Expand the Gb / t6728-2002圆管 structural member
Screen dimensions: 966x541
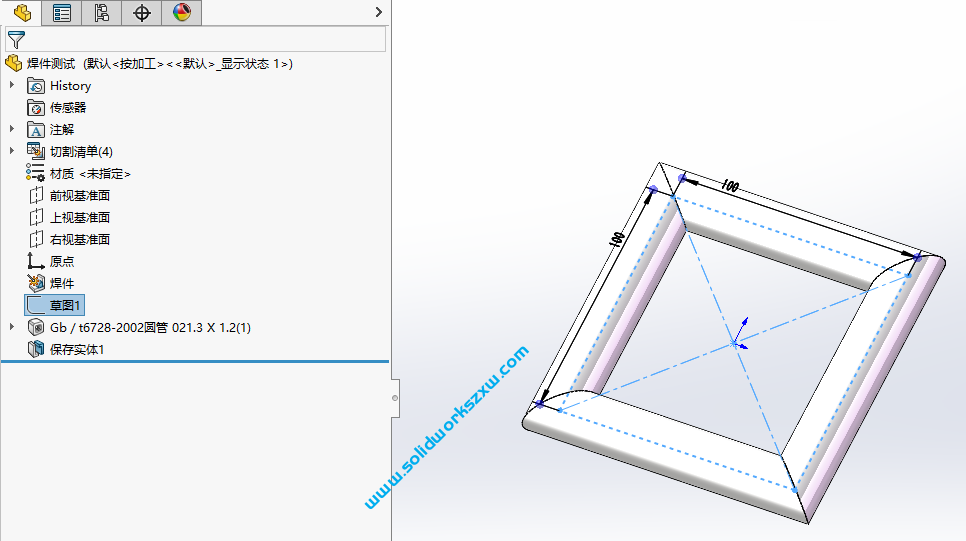tap(12, 327)
